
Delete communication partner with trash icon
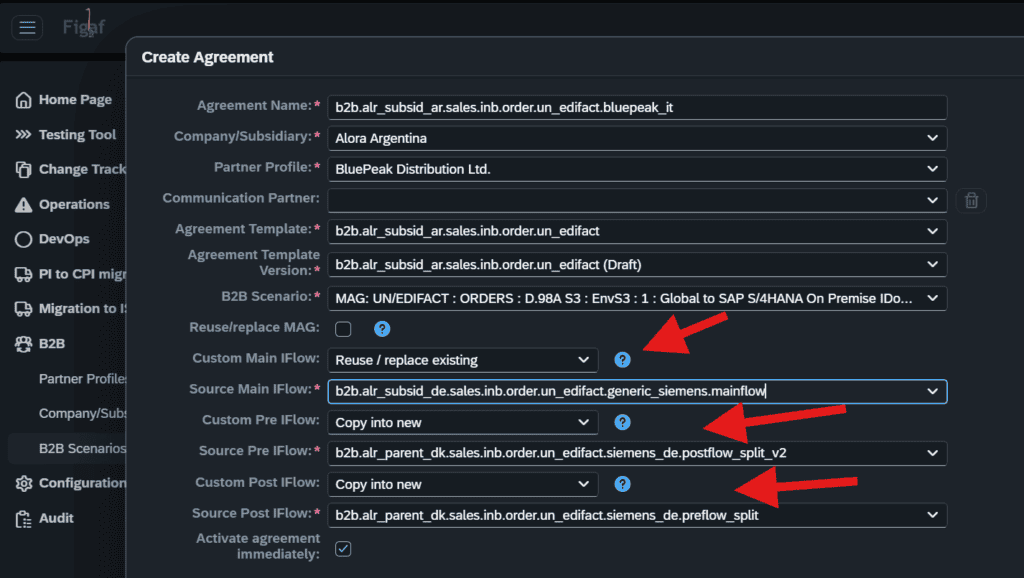coord(971,201)
